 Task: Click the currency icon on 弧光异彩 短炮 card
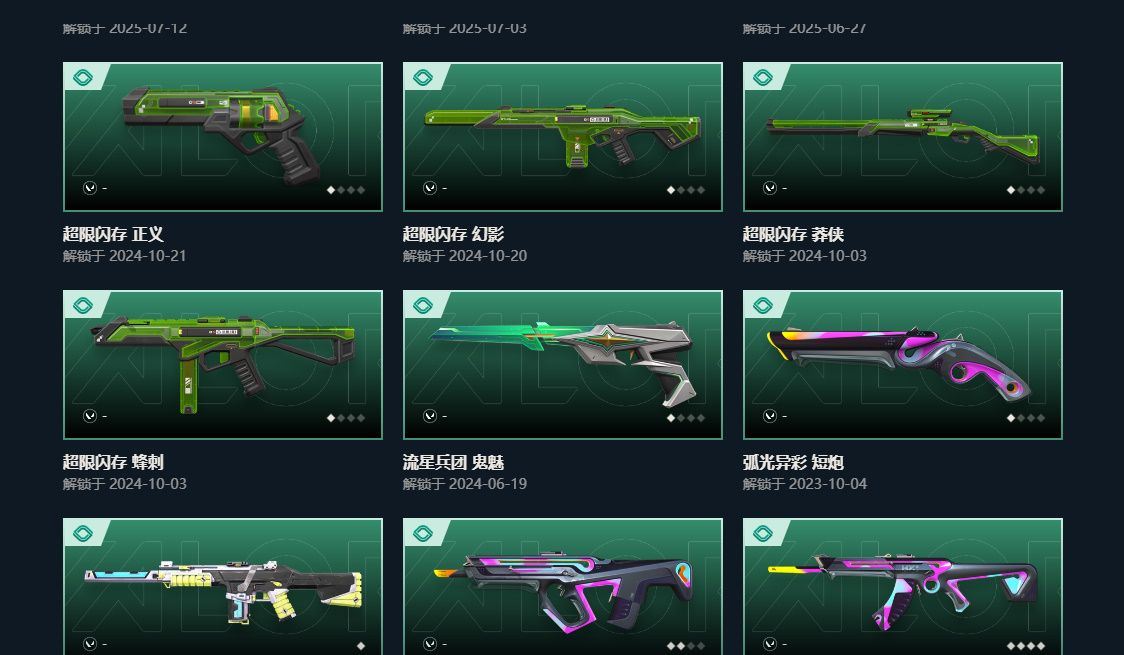(x=769, y=416)
